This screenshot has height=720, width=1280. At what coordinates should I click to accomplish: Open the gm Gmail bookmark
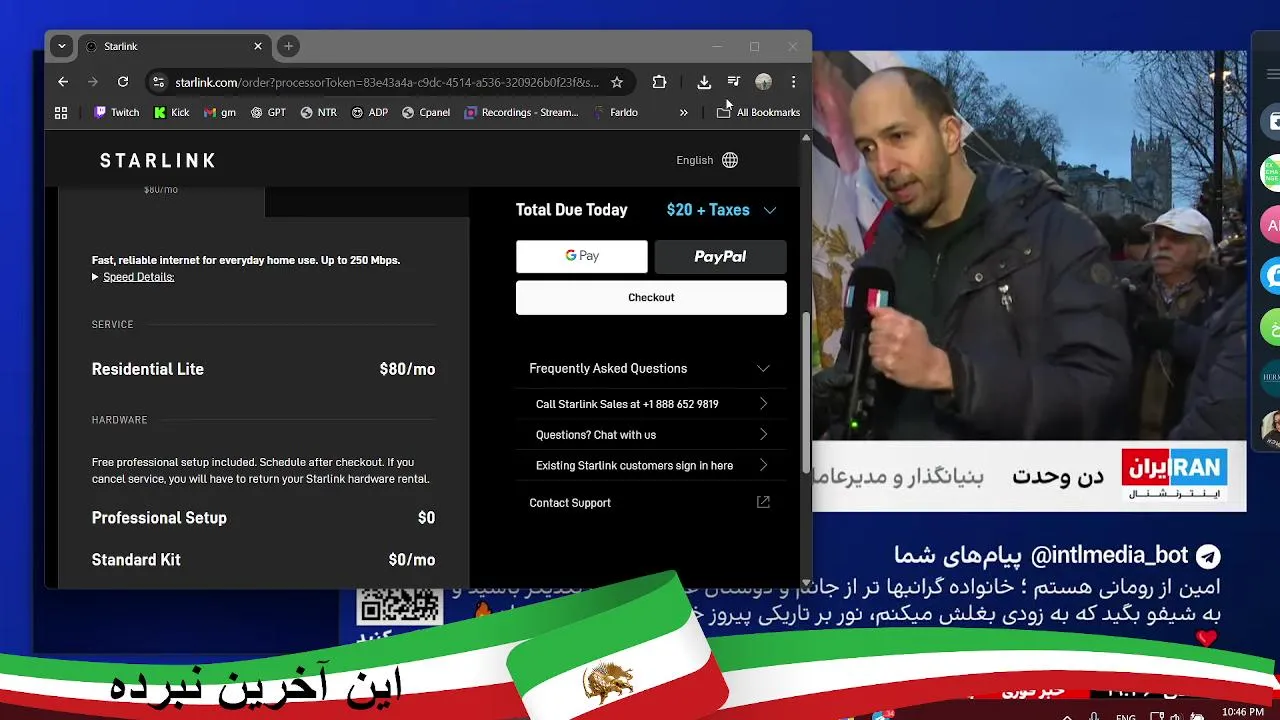(219, 113)
